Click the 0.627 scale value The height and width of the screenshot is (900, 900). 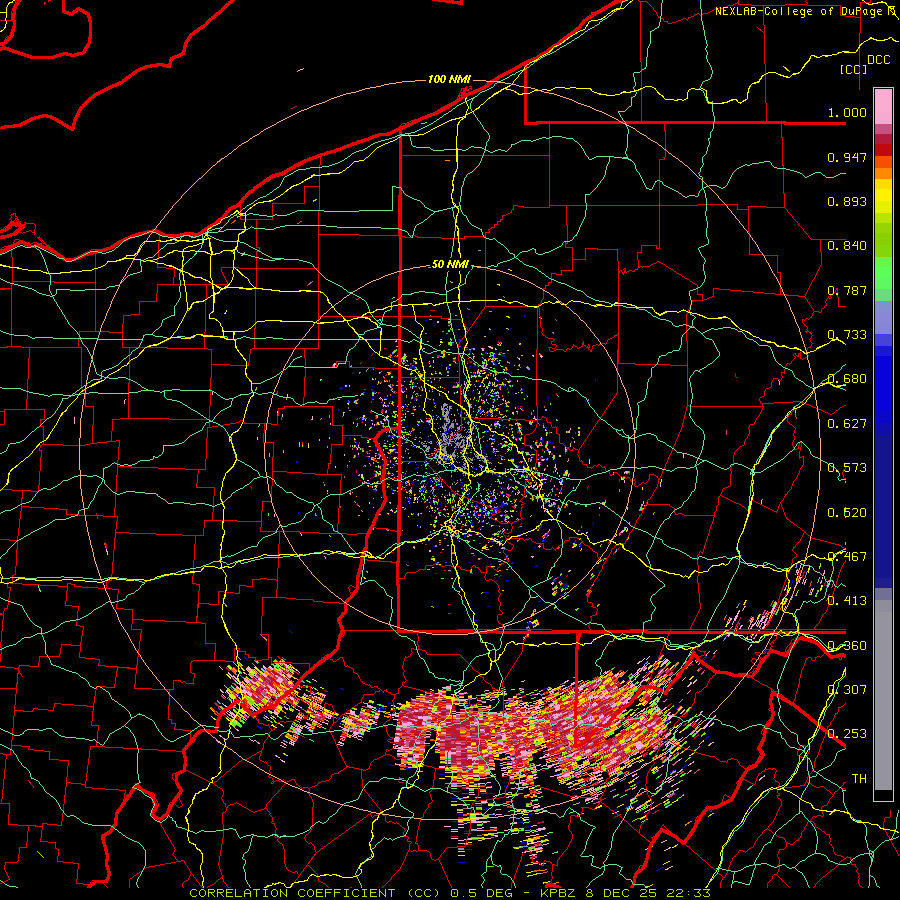click(x=847, y=424)
